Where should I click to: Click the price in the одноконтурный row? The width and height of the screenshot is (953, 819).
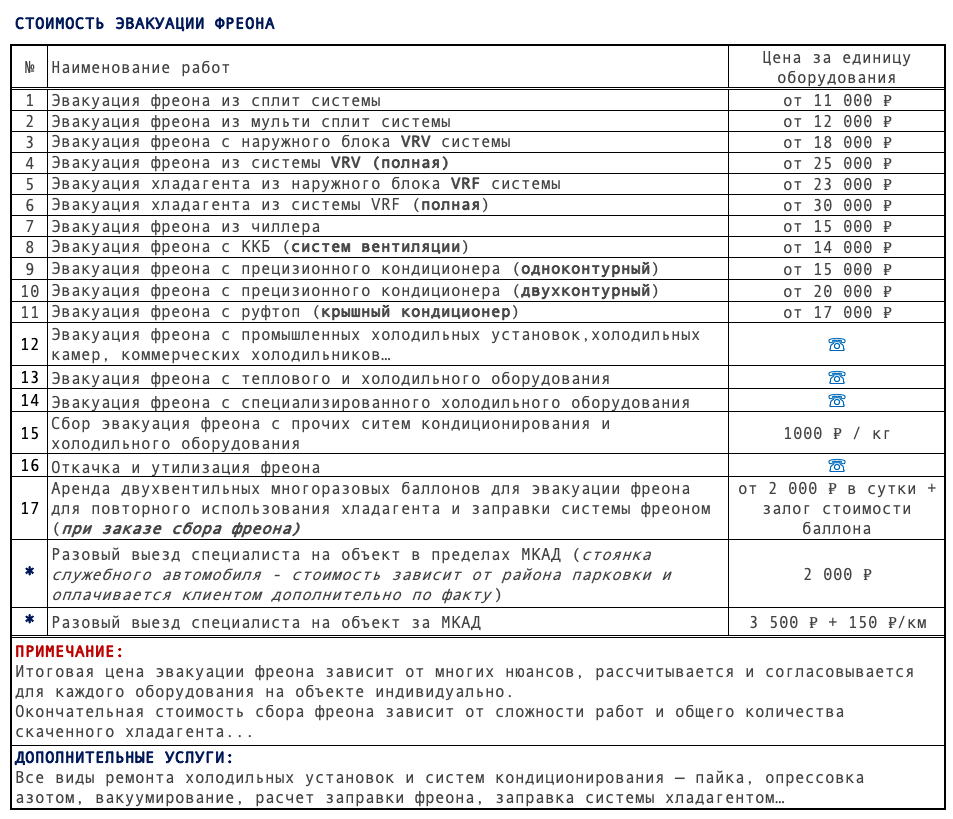click(836, 269)
